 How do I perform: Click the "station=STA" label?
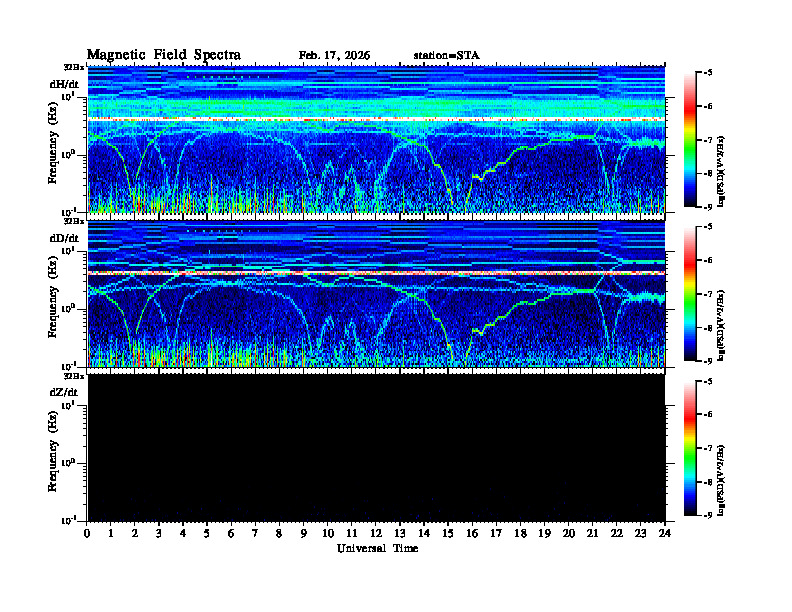447,56
